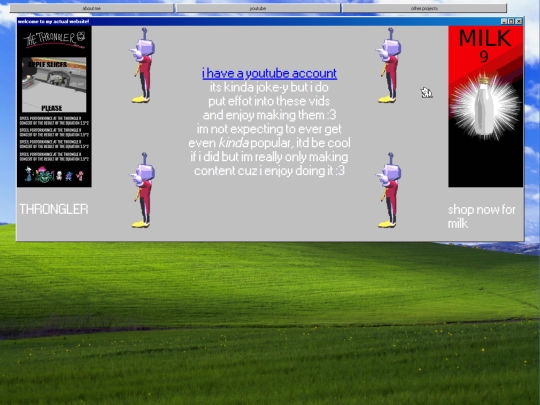Click the upper-left robot character figure
This screenshot has height=405, width=540.
(143, 65)
